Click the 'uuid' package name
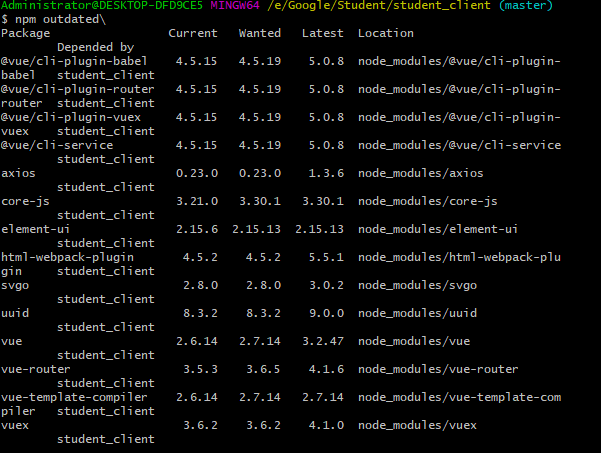 15,313
